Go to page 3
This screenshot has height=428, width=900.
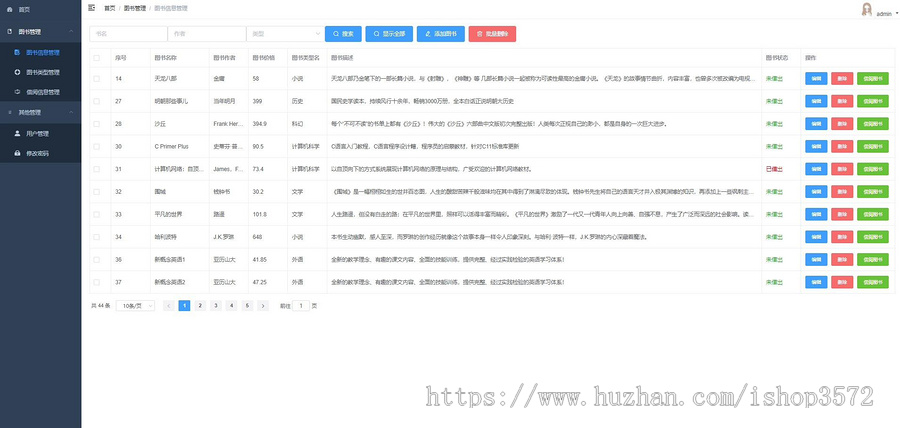click(x=216, y=306)
